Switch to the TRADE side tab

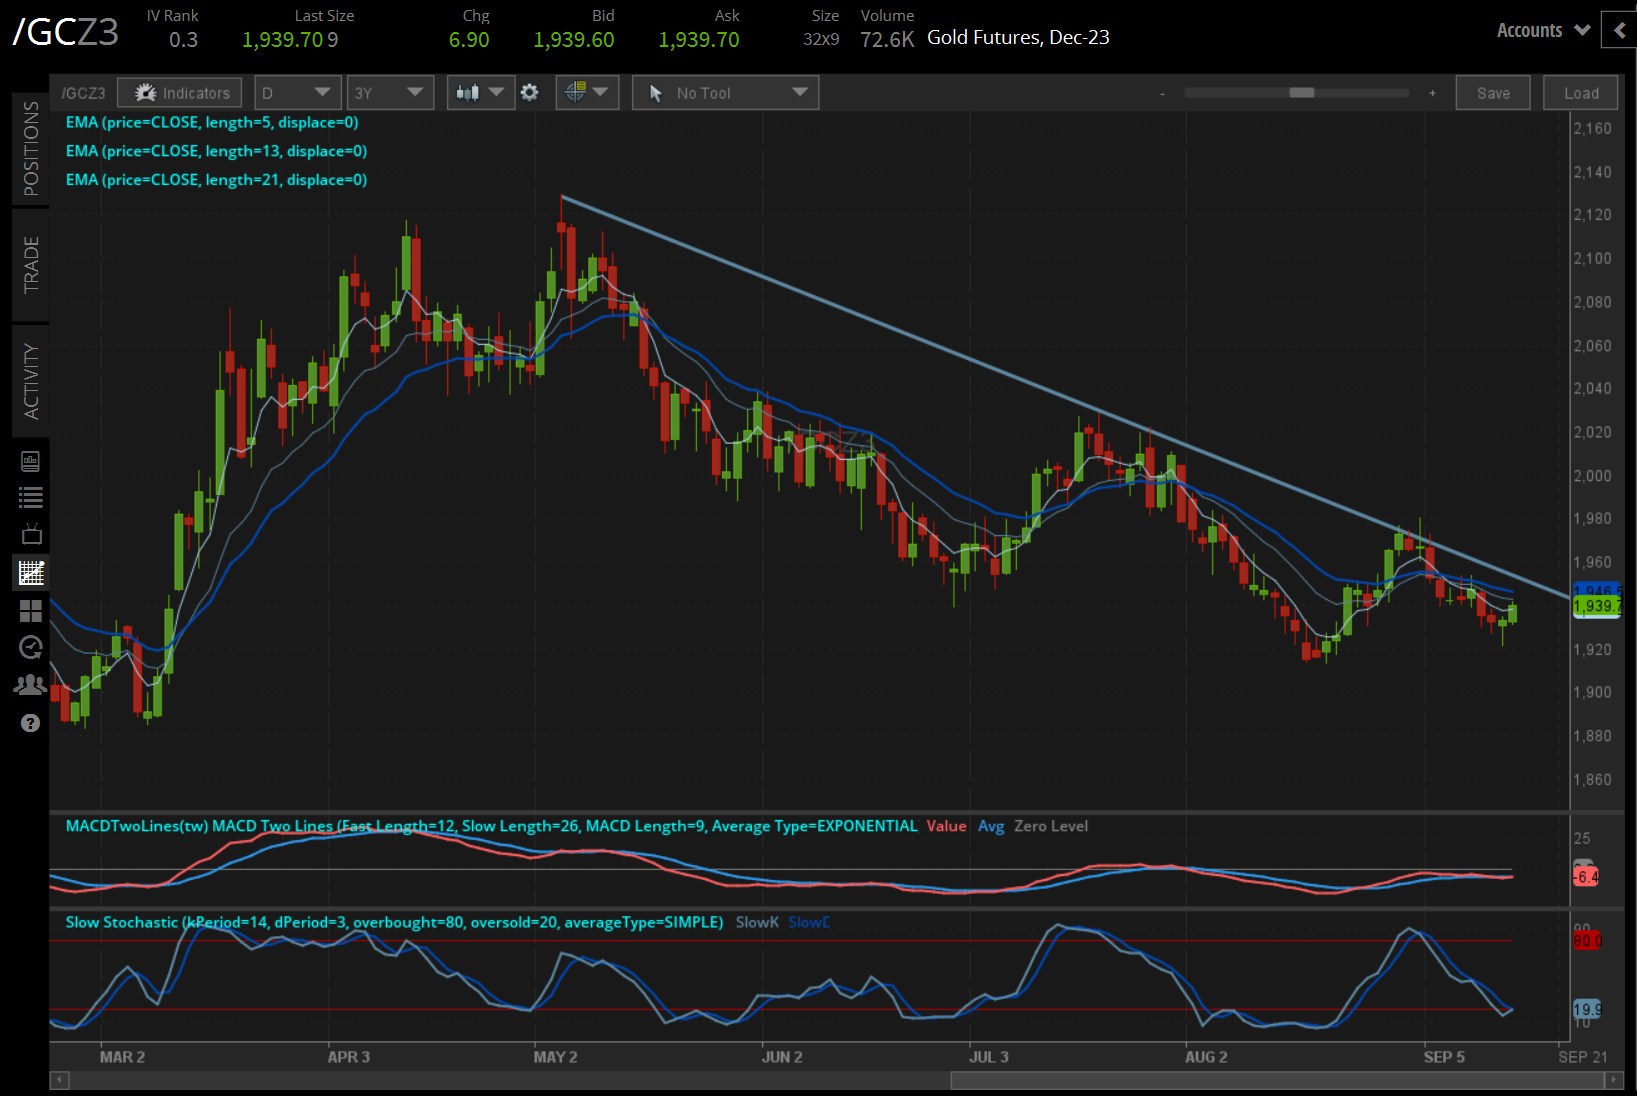pyautogui.click(x=31, y=265)
